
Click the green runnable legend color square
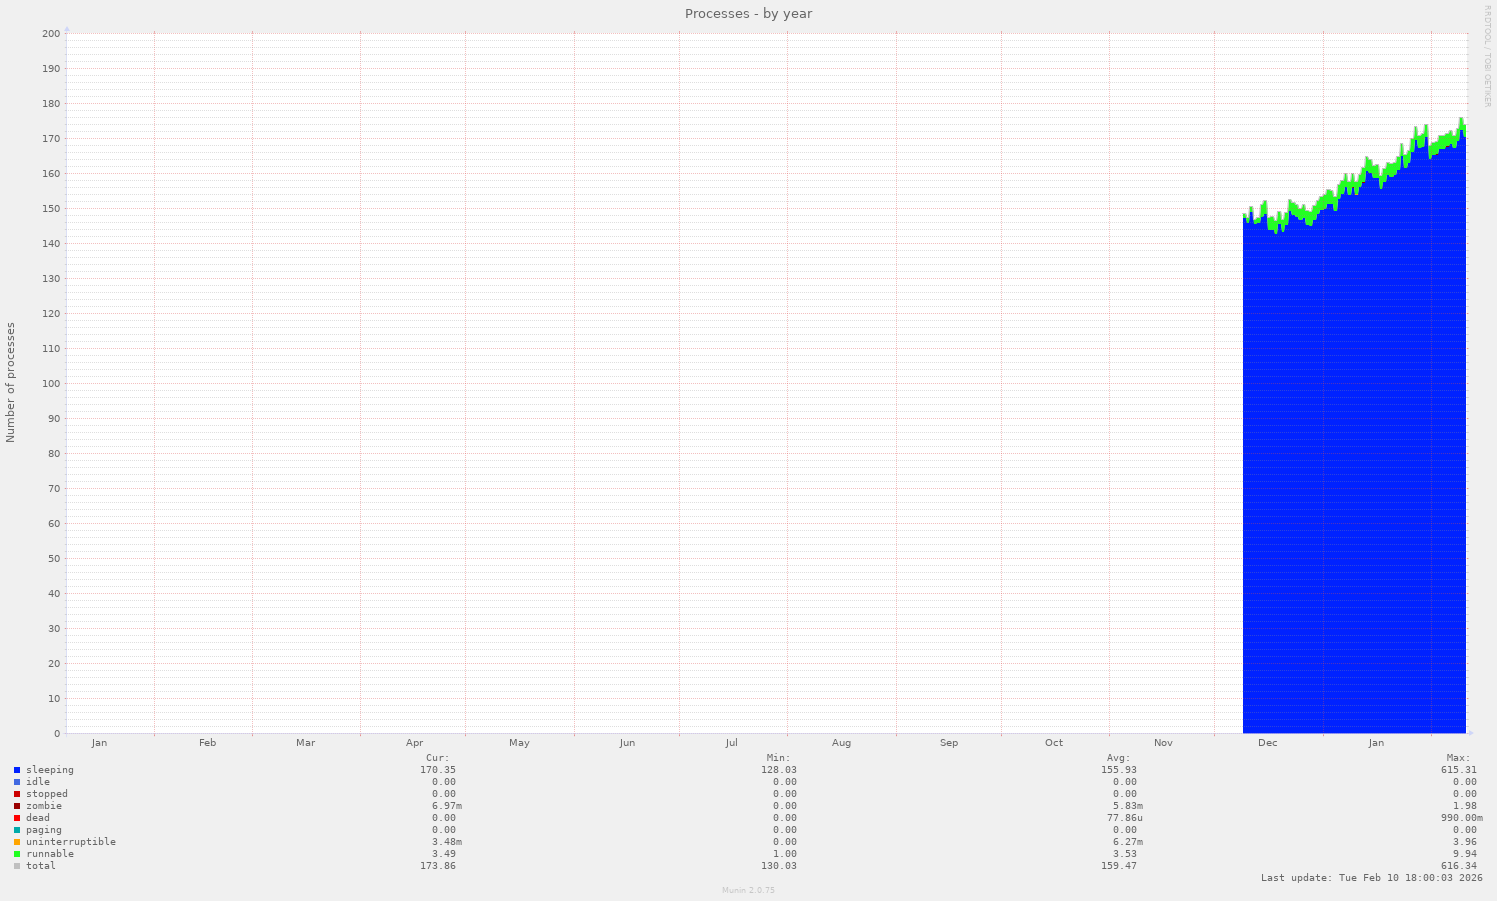point(17,854)
